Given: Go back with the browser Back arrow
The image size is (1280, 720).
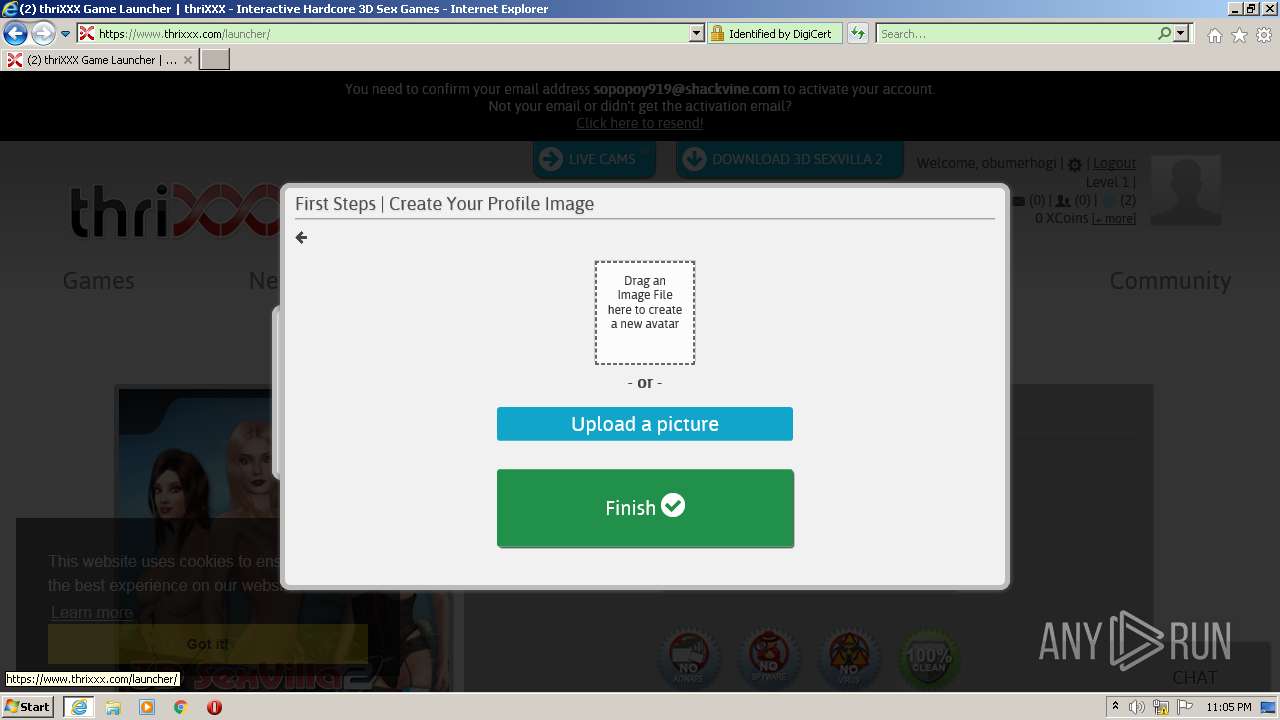Looking at the screenshot, I should pyautogui.click(x=15, y=33).
